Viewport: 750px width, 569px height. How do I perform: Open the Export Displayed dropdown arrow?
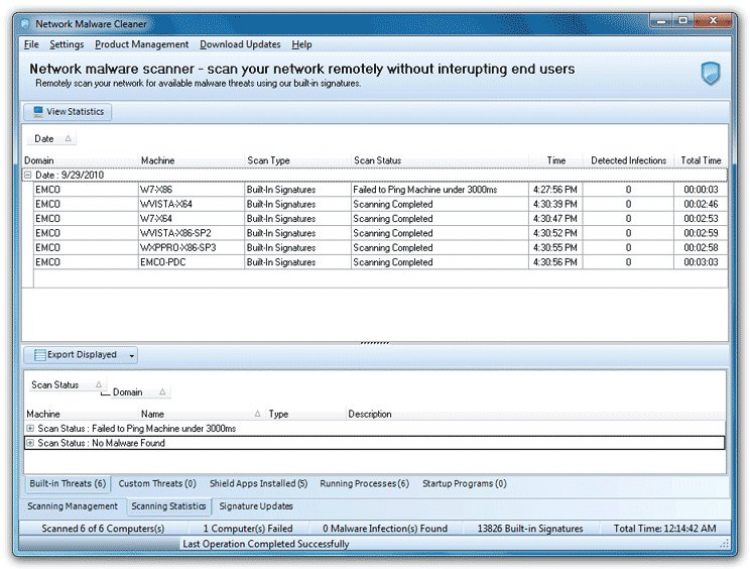132,355
